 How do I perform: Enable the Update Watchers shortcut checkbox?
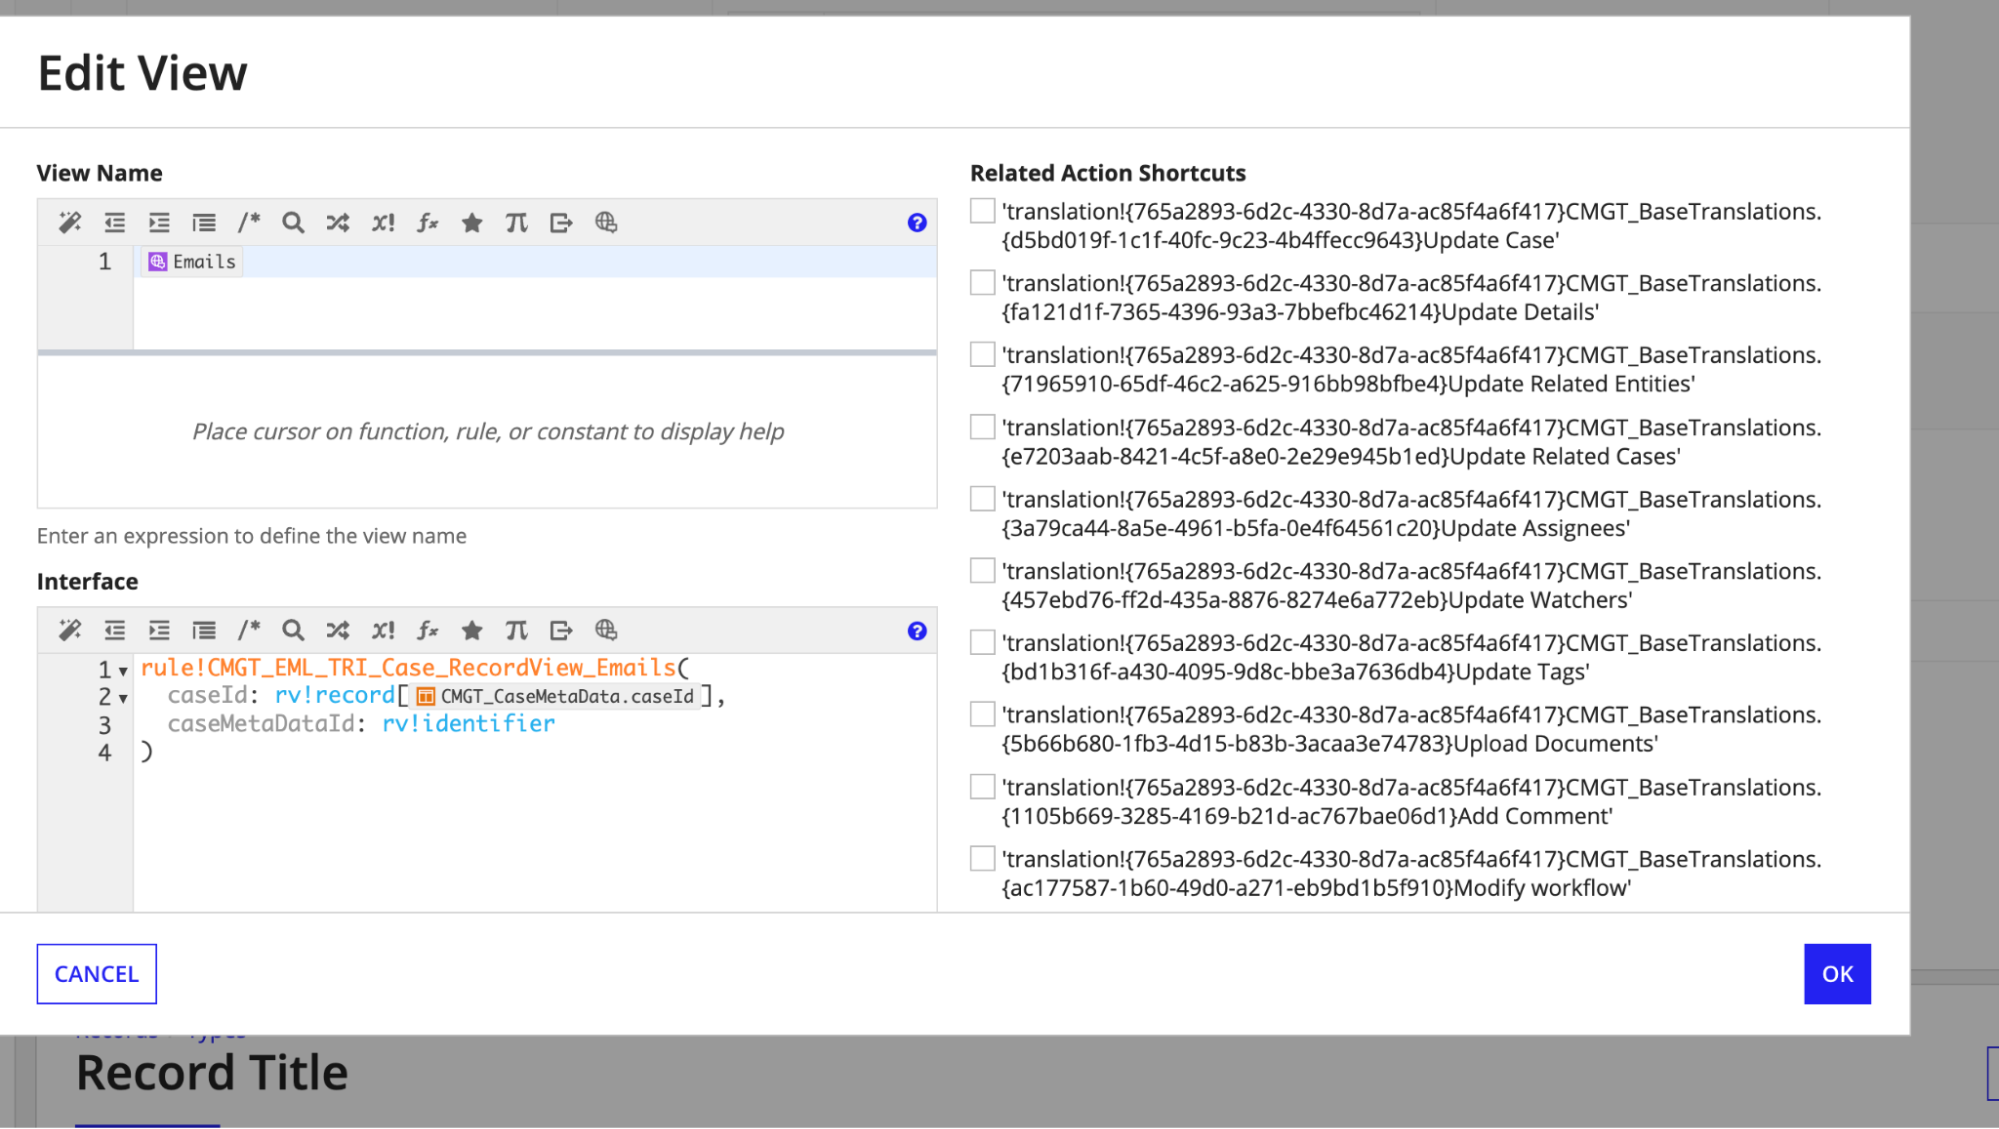coord(983,571)
